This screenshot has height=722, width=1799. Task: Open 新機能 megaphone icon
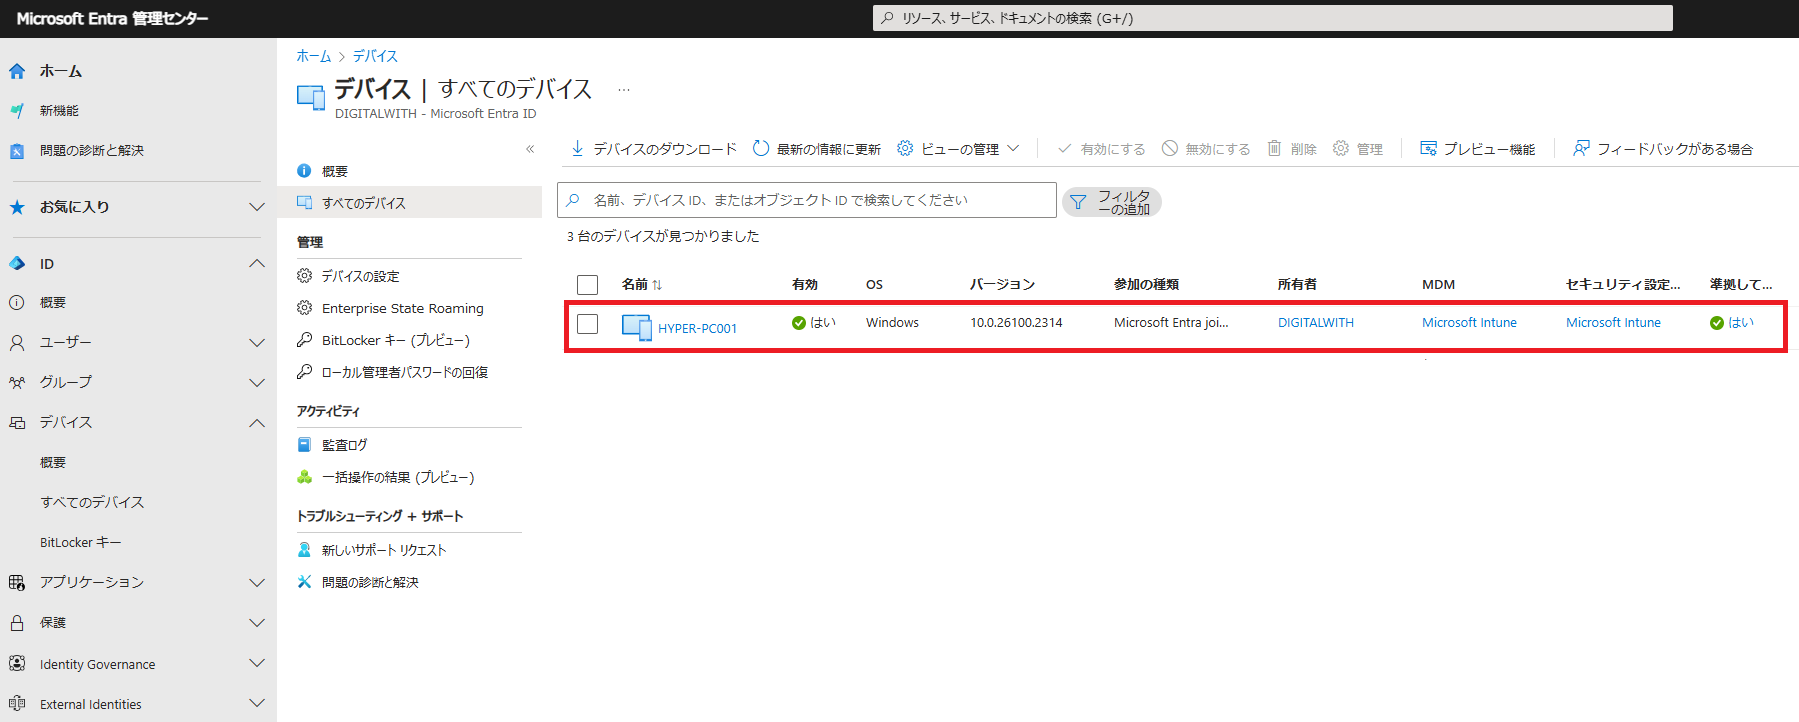tap(17, 111)
